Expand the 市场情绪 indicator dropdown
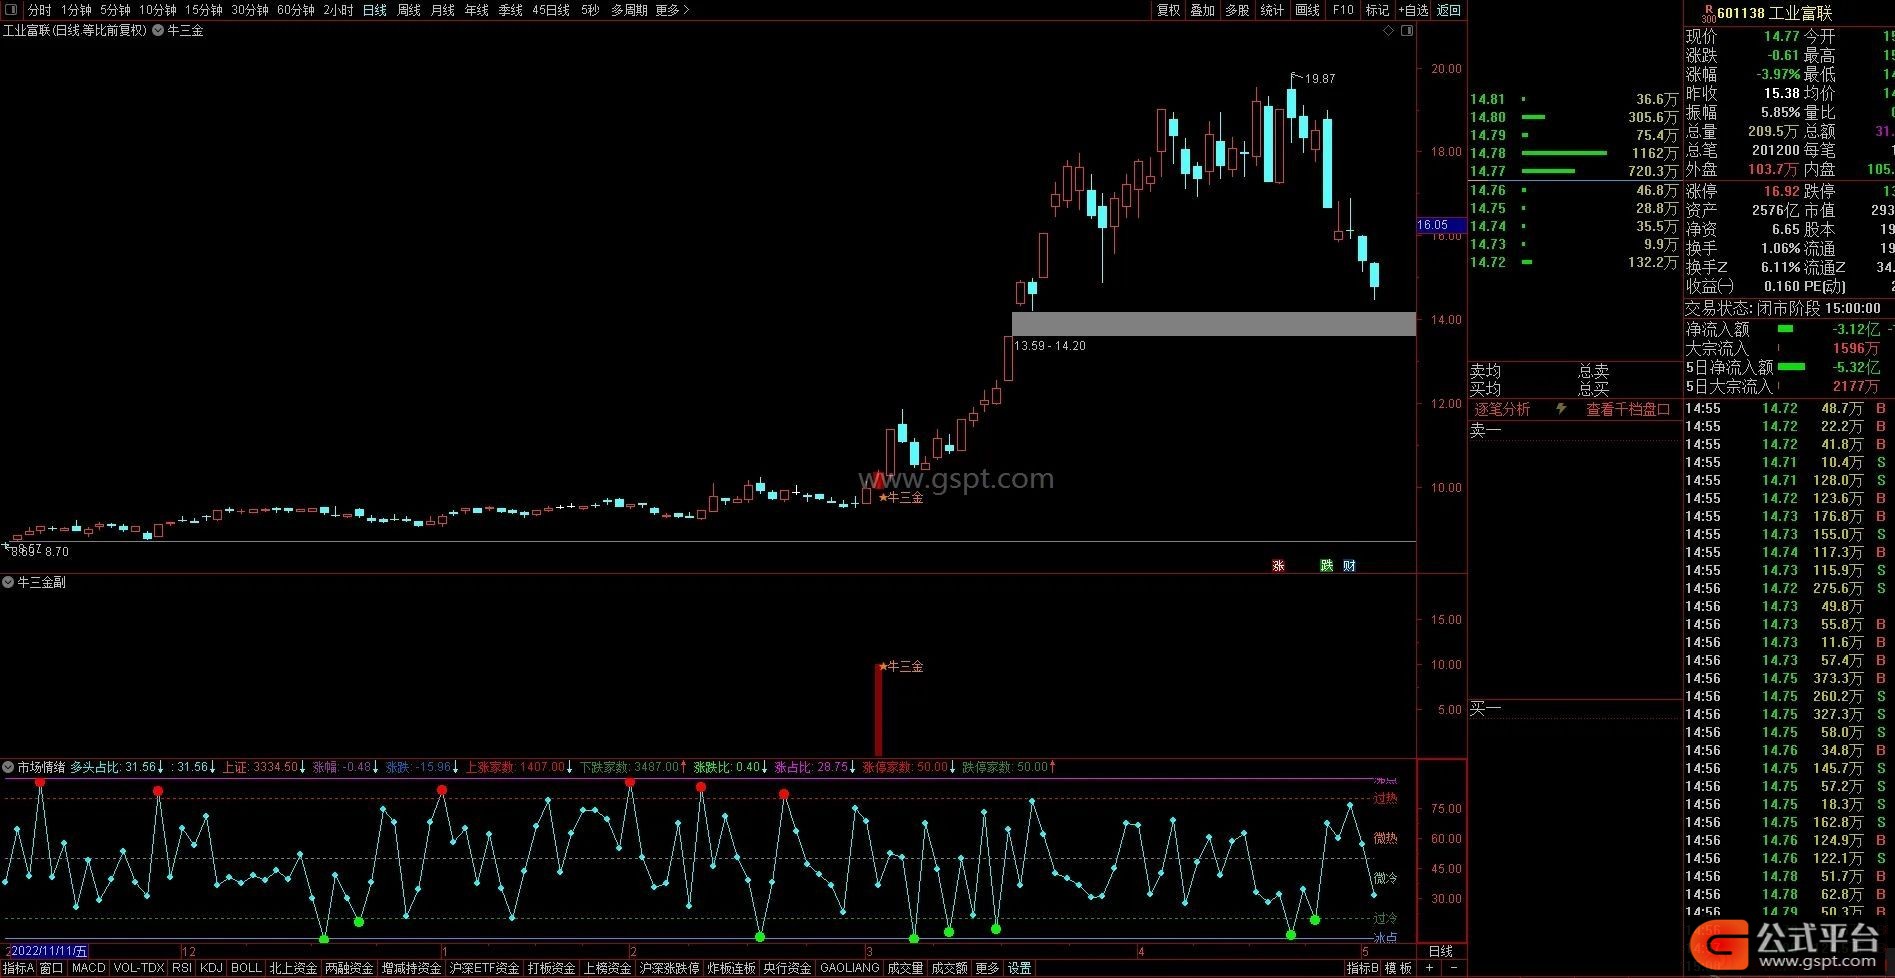Viewport: 1895px width, 978px height. coord(8,767)
